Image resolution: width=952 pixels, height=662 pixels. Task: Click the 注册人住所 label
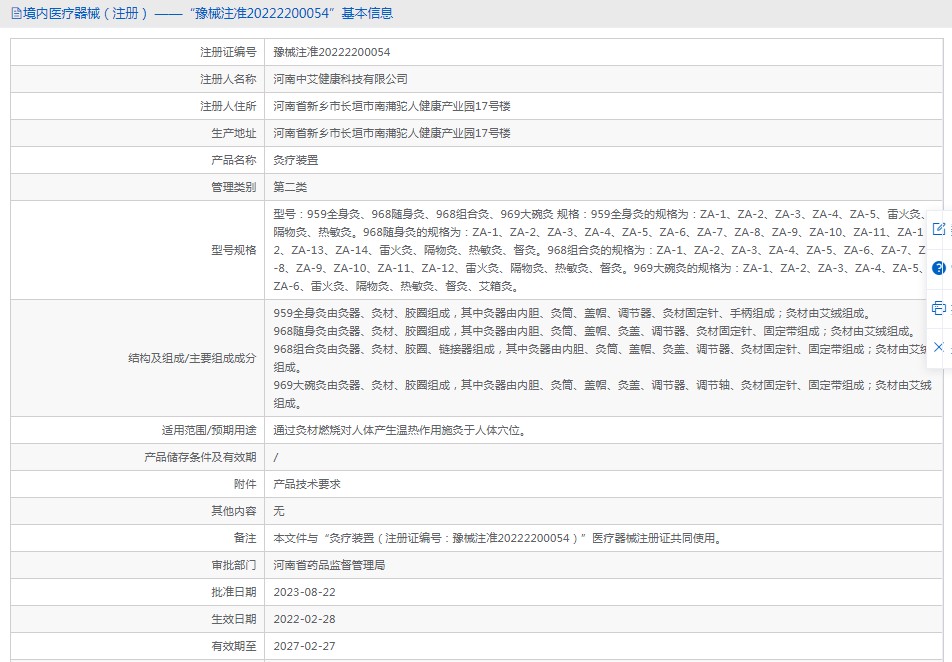[228, 106]
